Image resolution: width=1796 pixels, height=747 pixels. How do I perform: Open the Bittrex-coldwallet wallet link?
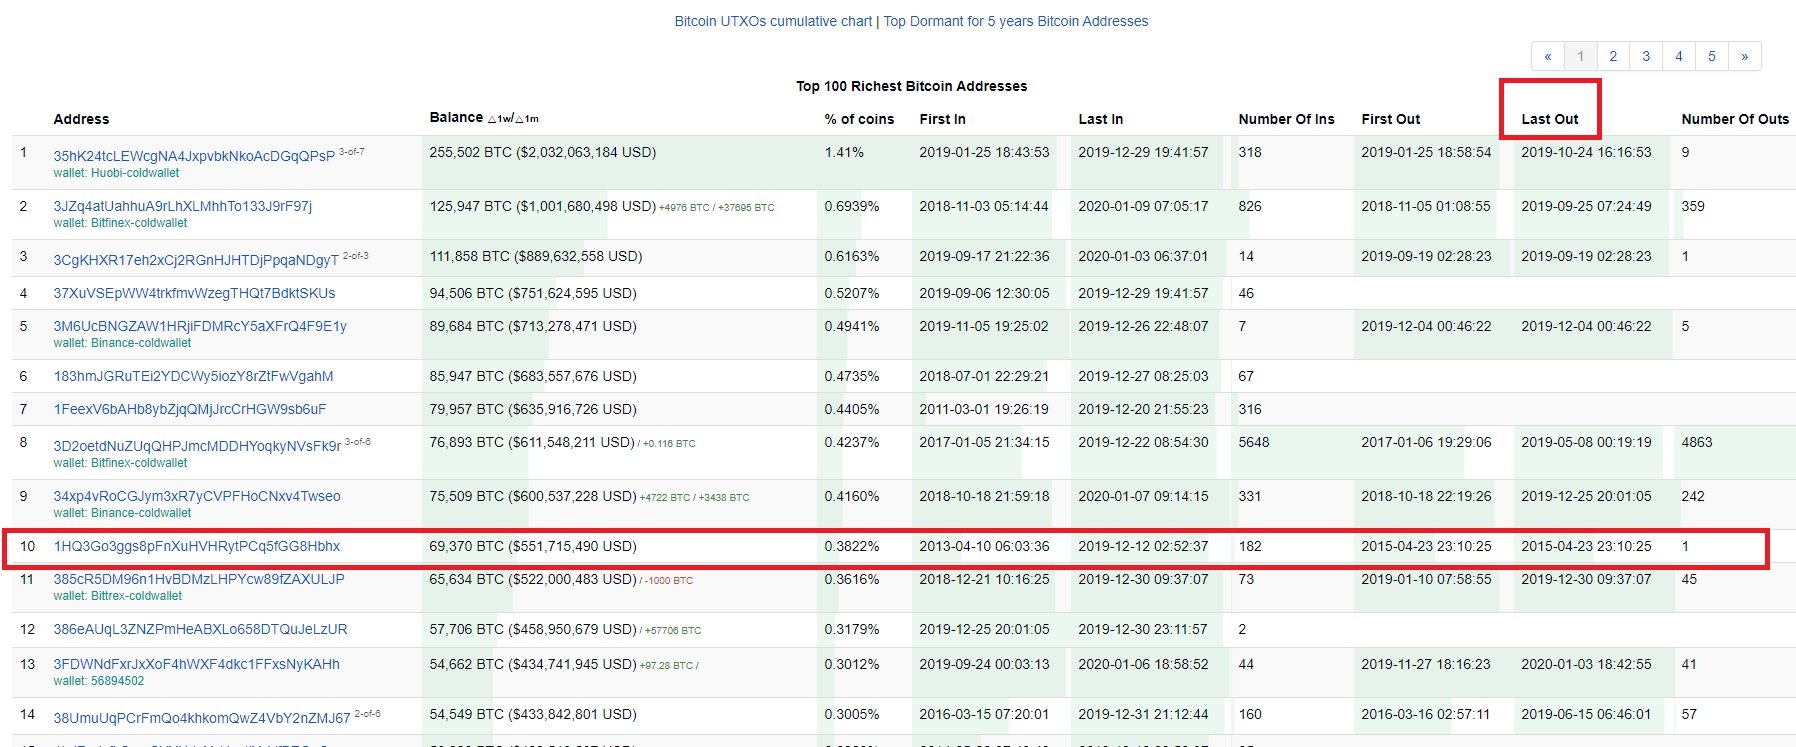click(x=118, y=596)
